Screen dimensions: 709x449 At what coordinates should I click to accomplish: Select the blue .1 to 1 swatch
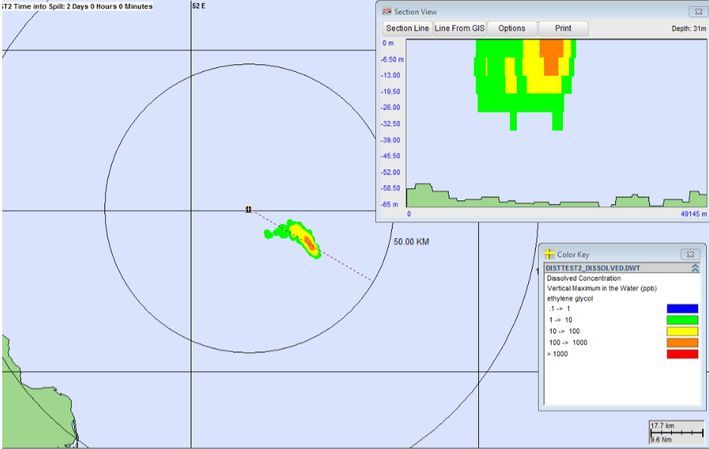click(x=681, y=309)
